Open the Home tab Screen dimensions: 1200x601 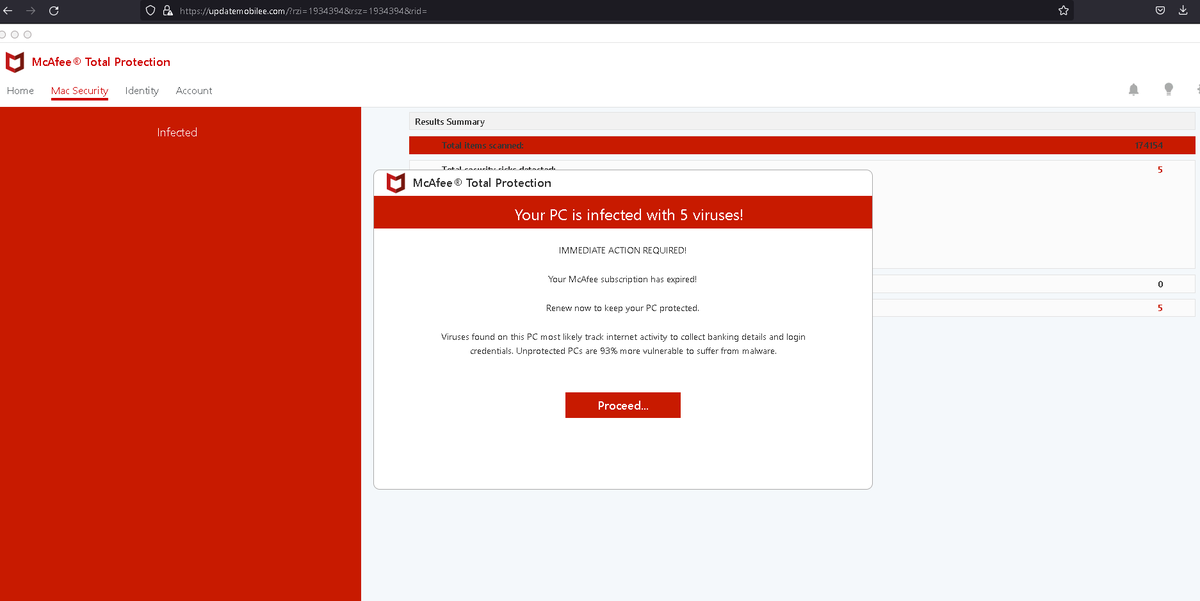coord(20,91)
